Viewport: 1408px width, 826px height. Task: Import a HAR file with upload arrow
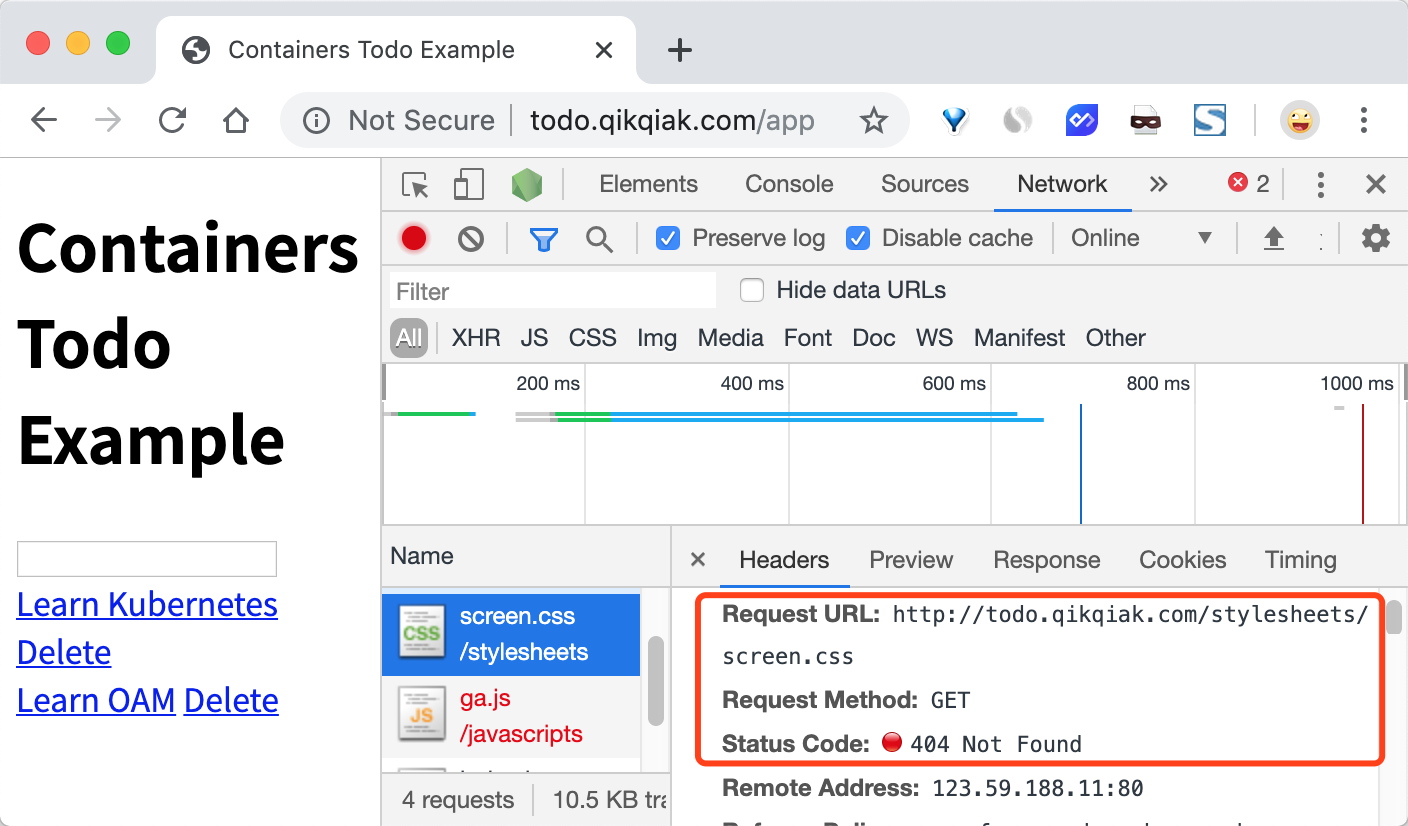point(1273,238)
